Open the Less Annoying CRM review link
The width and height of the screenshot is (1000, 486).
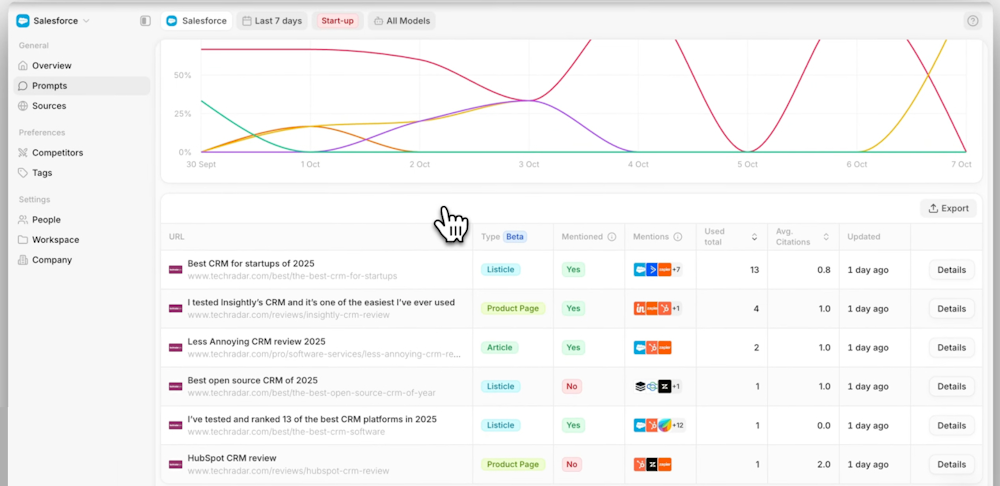pos(257,342)
